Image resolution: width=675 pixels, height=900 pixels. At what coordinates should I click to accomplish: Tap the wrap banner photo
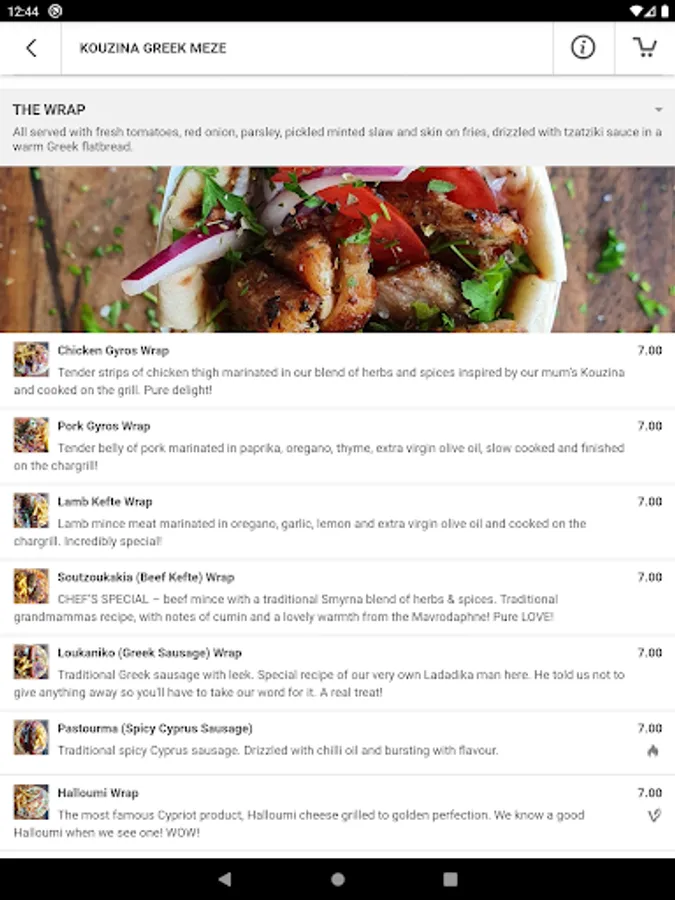click(338, 250)
